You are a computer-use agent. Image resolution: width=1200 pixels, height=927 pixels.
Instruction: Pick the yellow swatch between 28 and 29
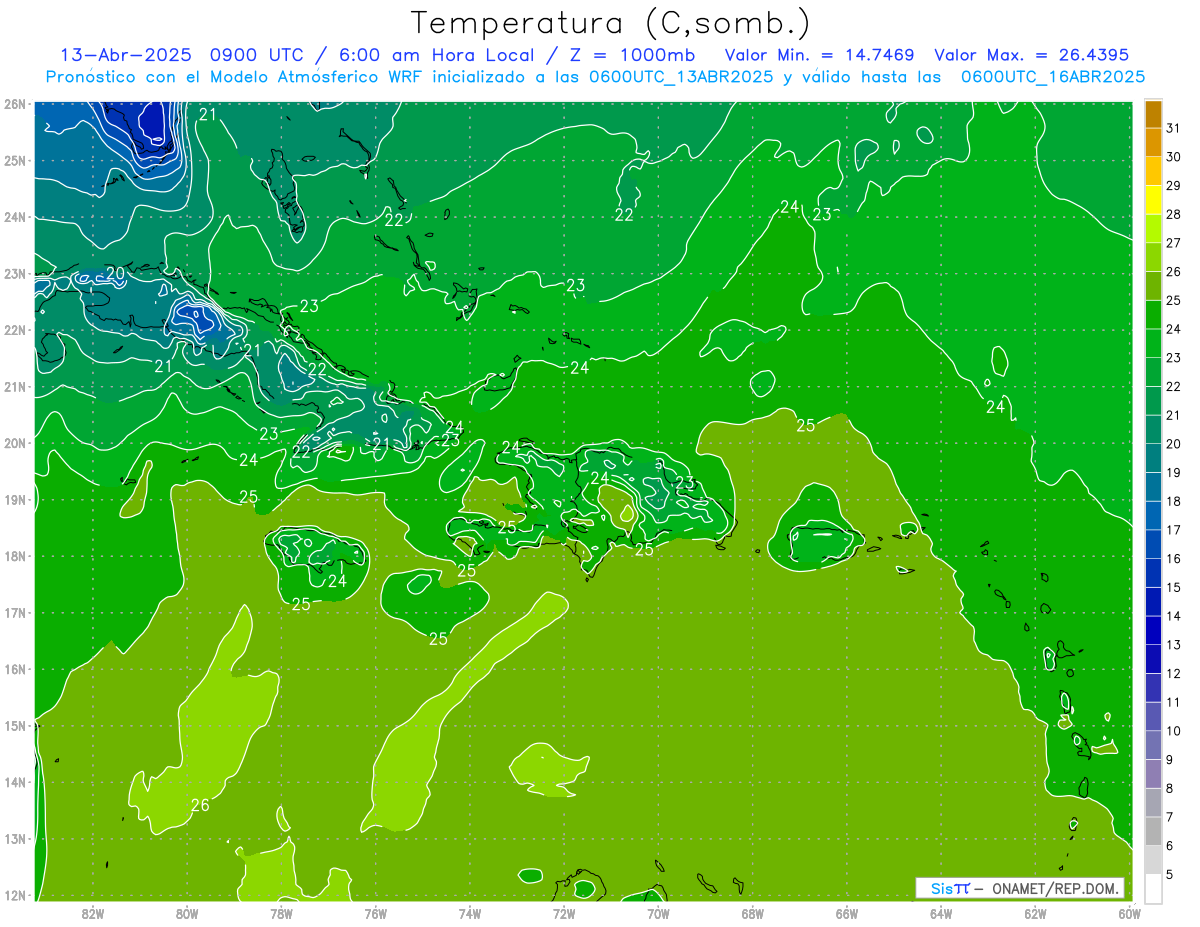(x=1153, y=200)
